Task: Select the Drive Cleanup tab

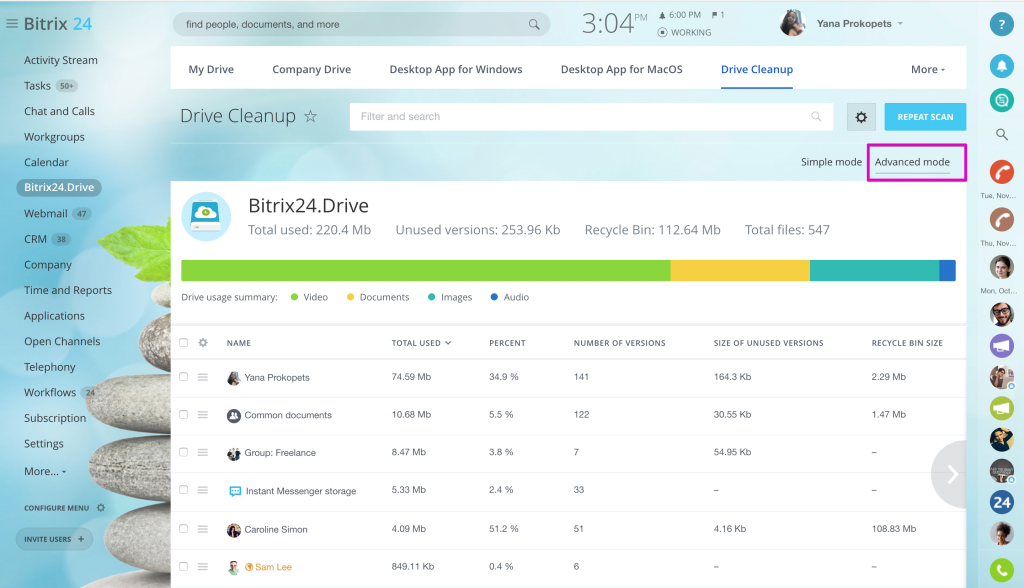Action: 757,69
